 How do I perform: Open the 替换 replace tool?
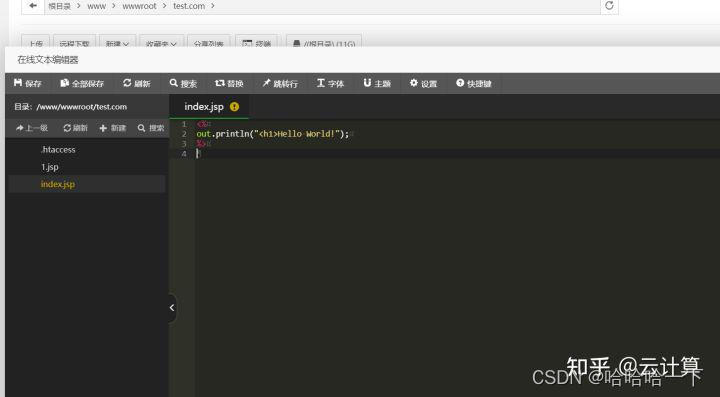pyautogui.click(x=229, y=83)
